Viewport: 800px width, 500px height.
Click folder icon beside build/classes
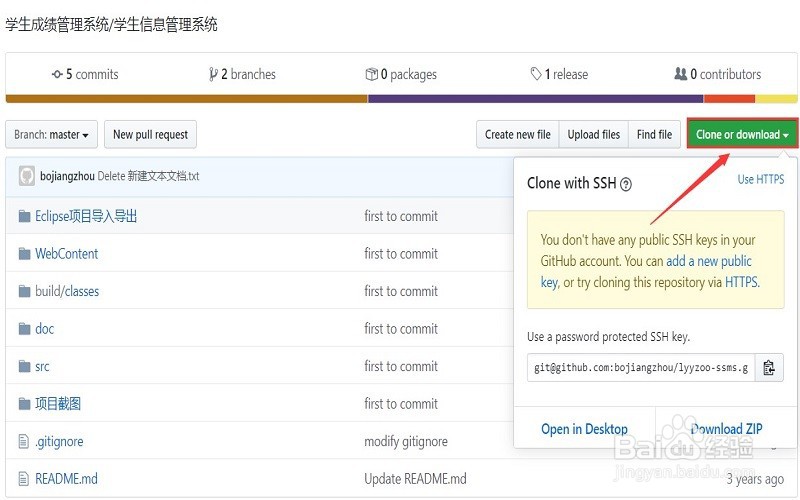coord(24,291)
